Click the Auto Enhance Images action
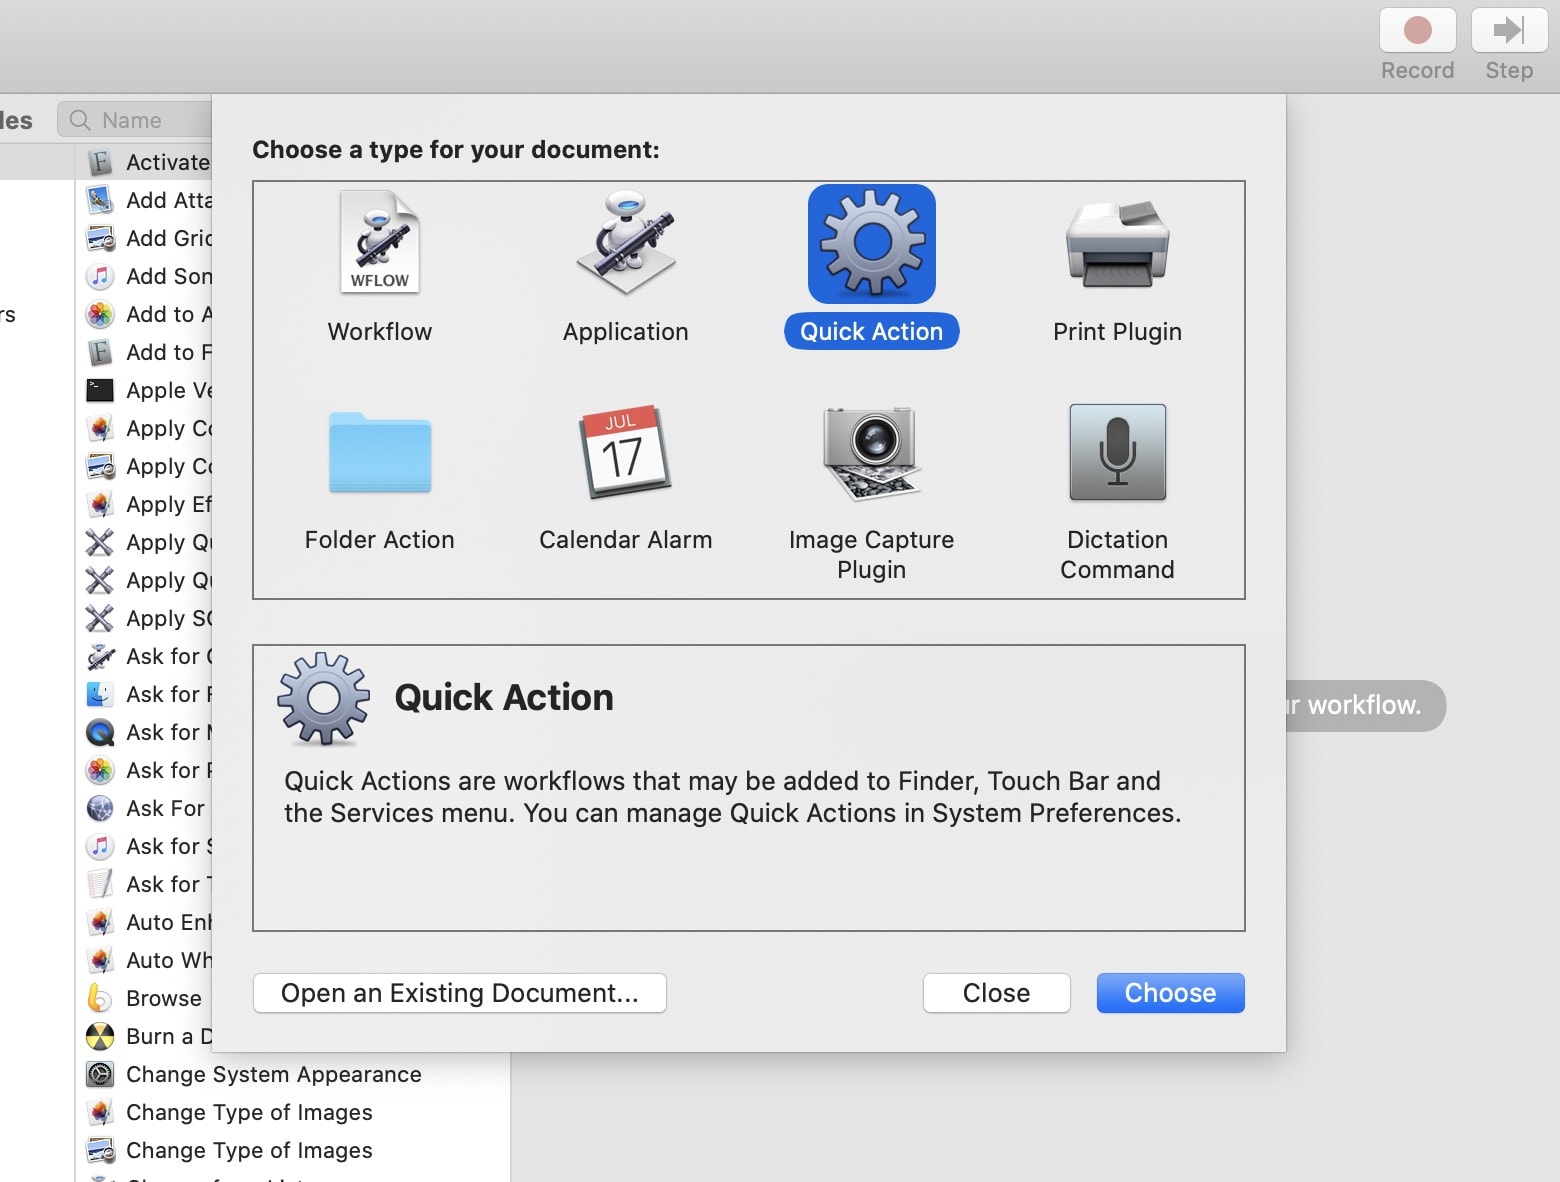This screenshot has height=1182, width=1560. [x=168, y=922]
